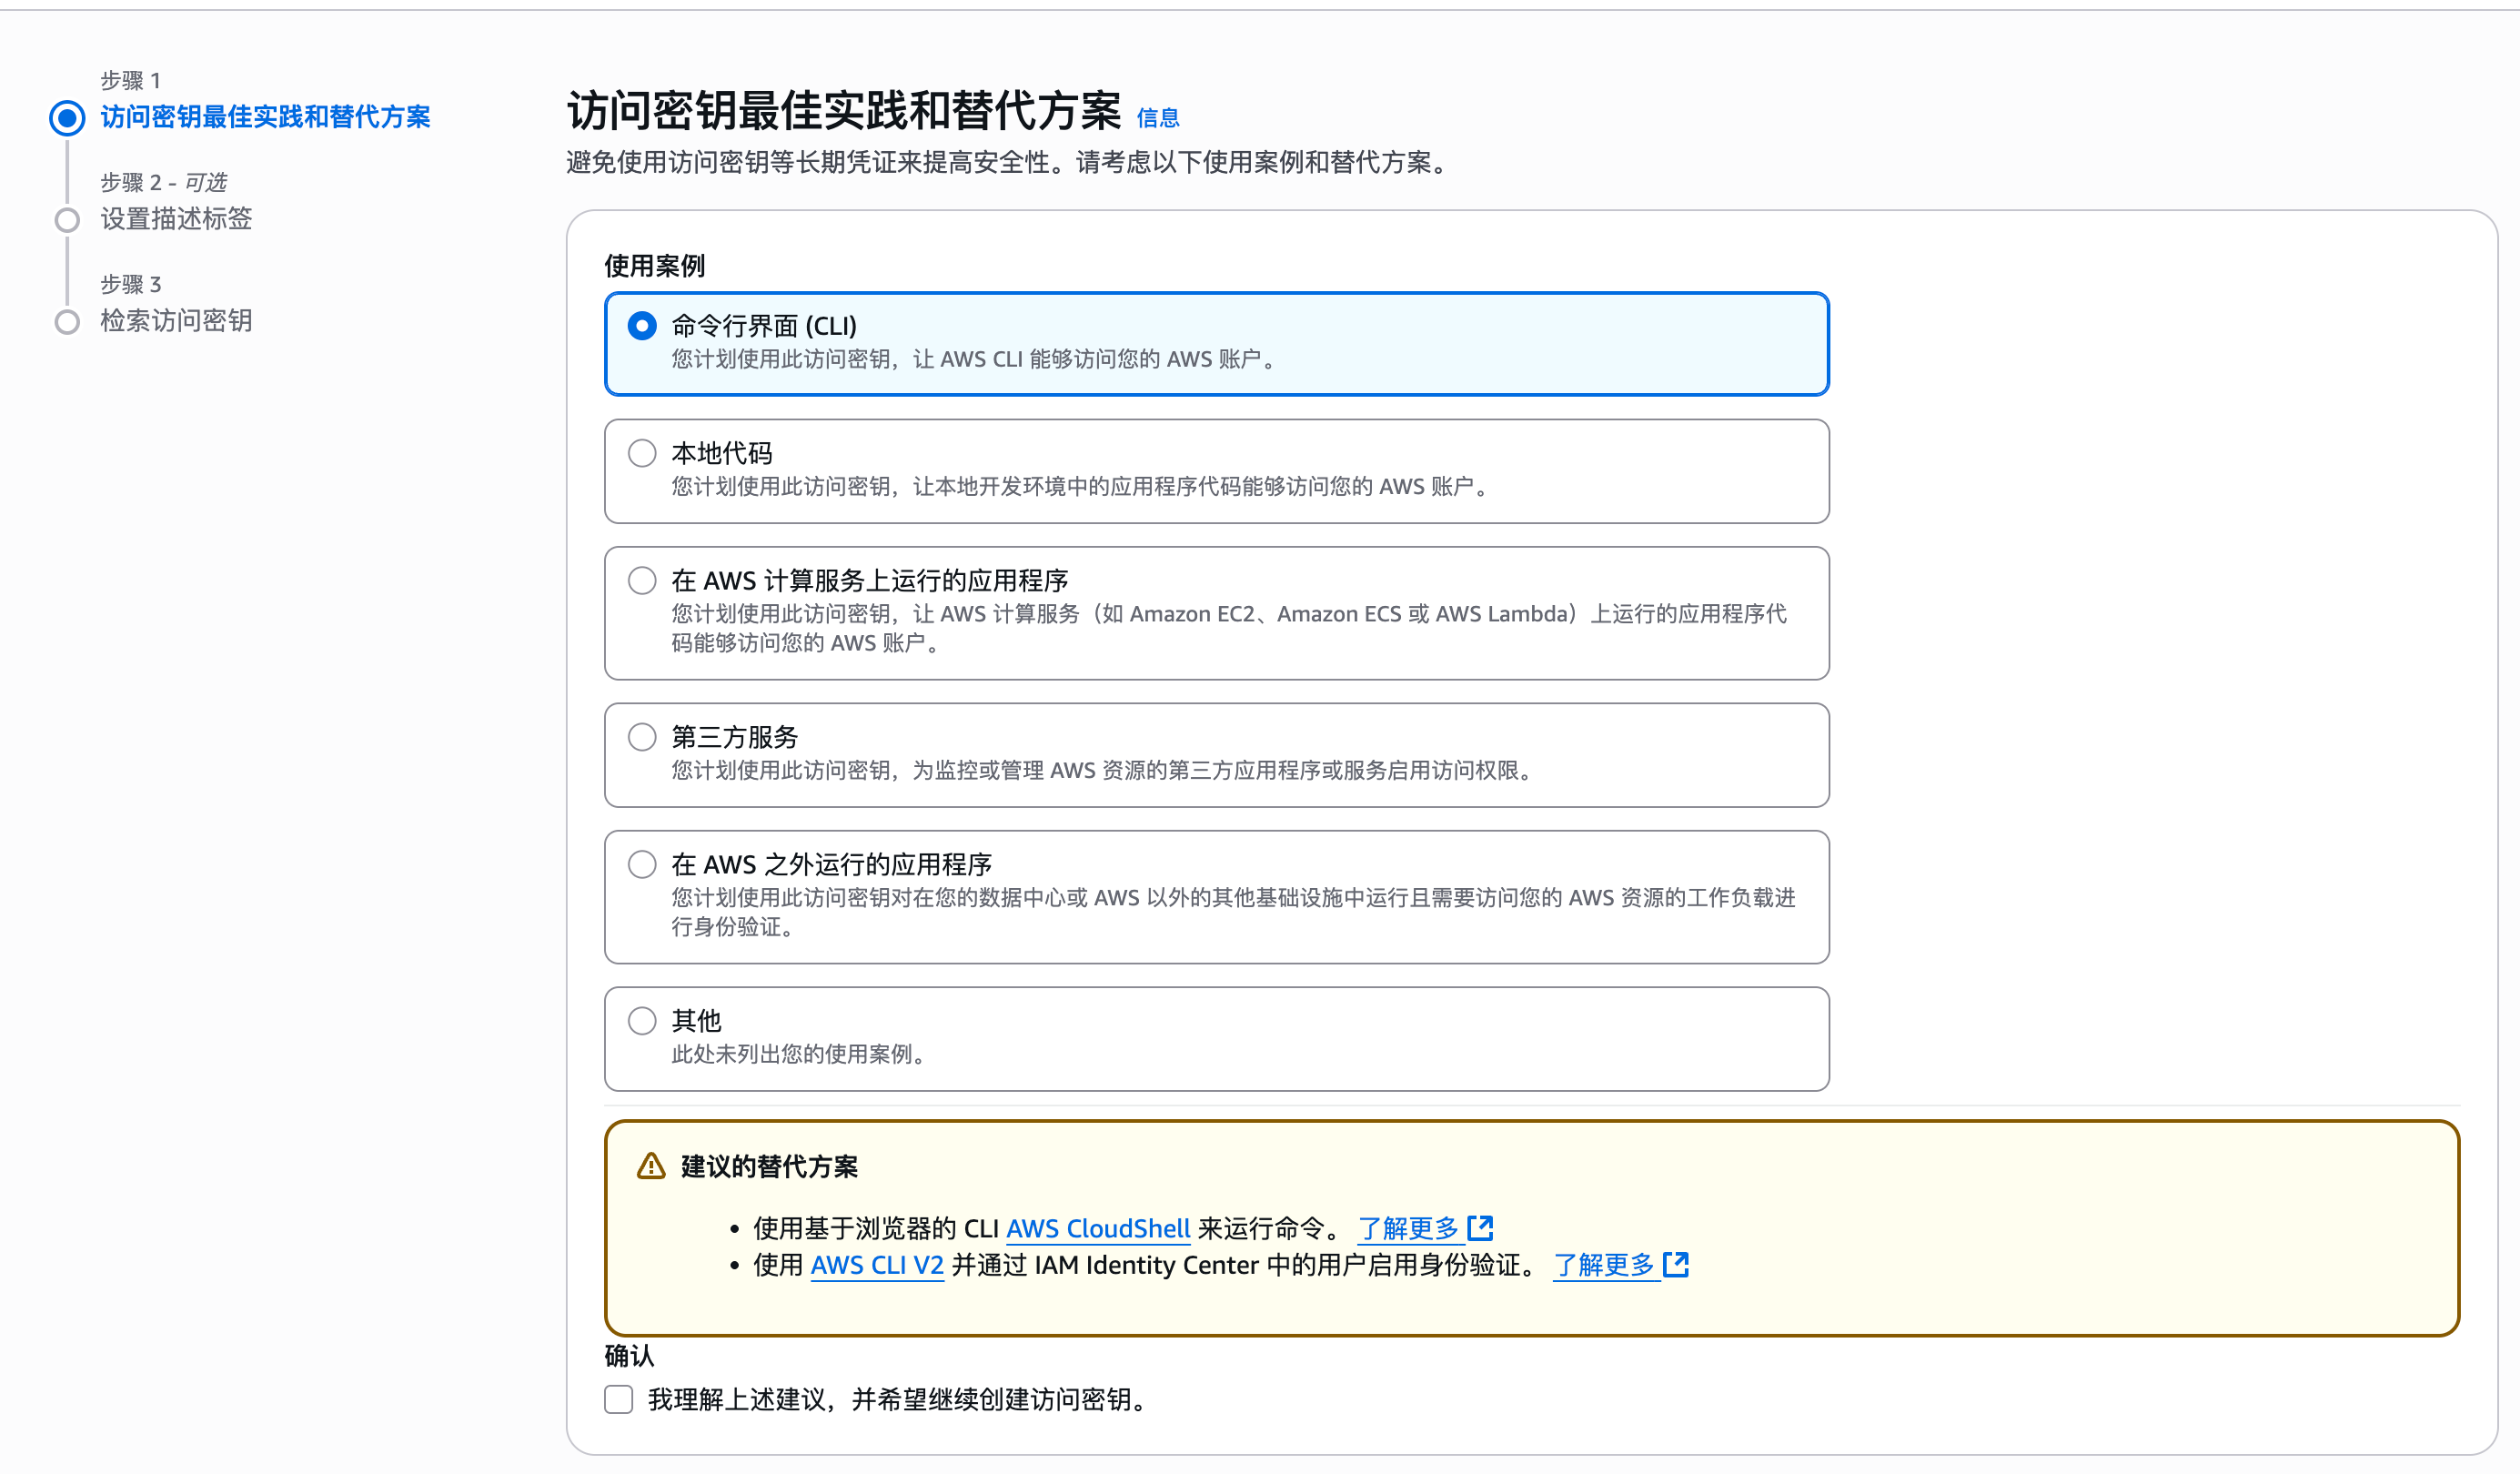2520x1474 pixels.
Task: Click step 2 circle for 设置描述标签
Action: pos(67,220)
